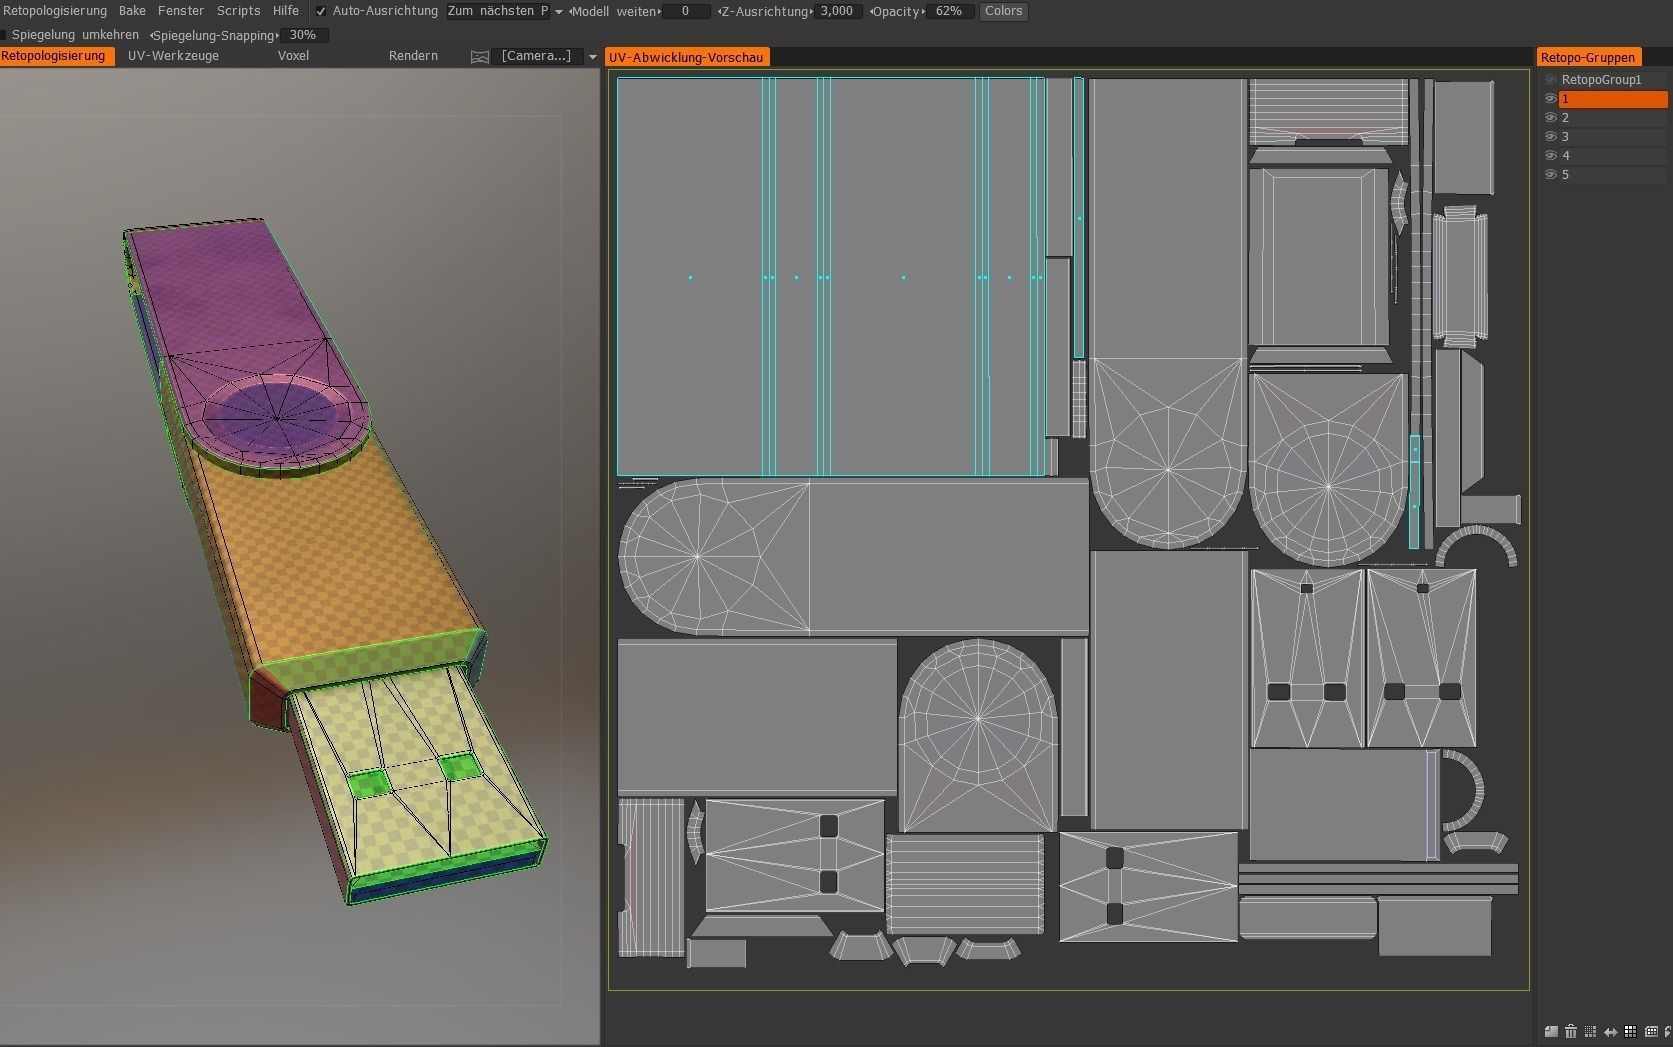1673x1047 pixels.
Task: Click the trash icon to delete group
Action: (x=1571, y=1032)
